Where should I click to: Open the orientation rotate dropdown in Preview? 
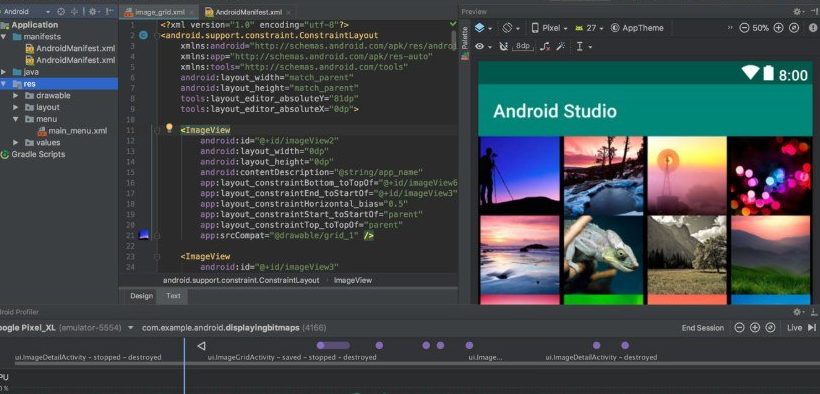click(x=510, y=28)
